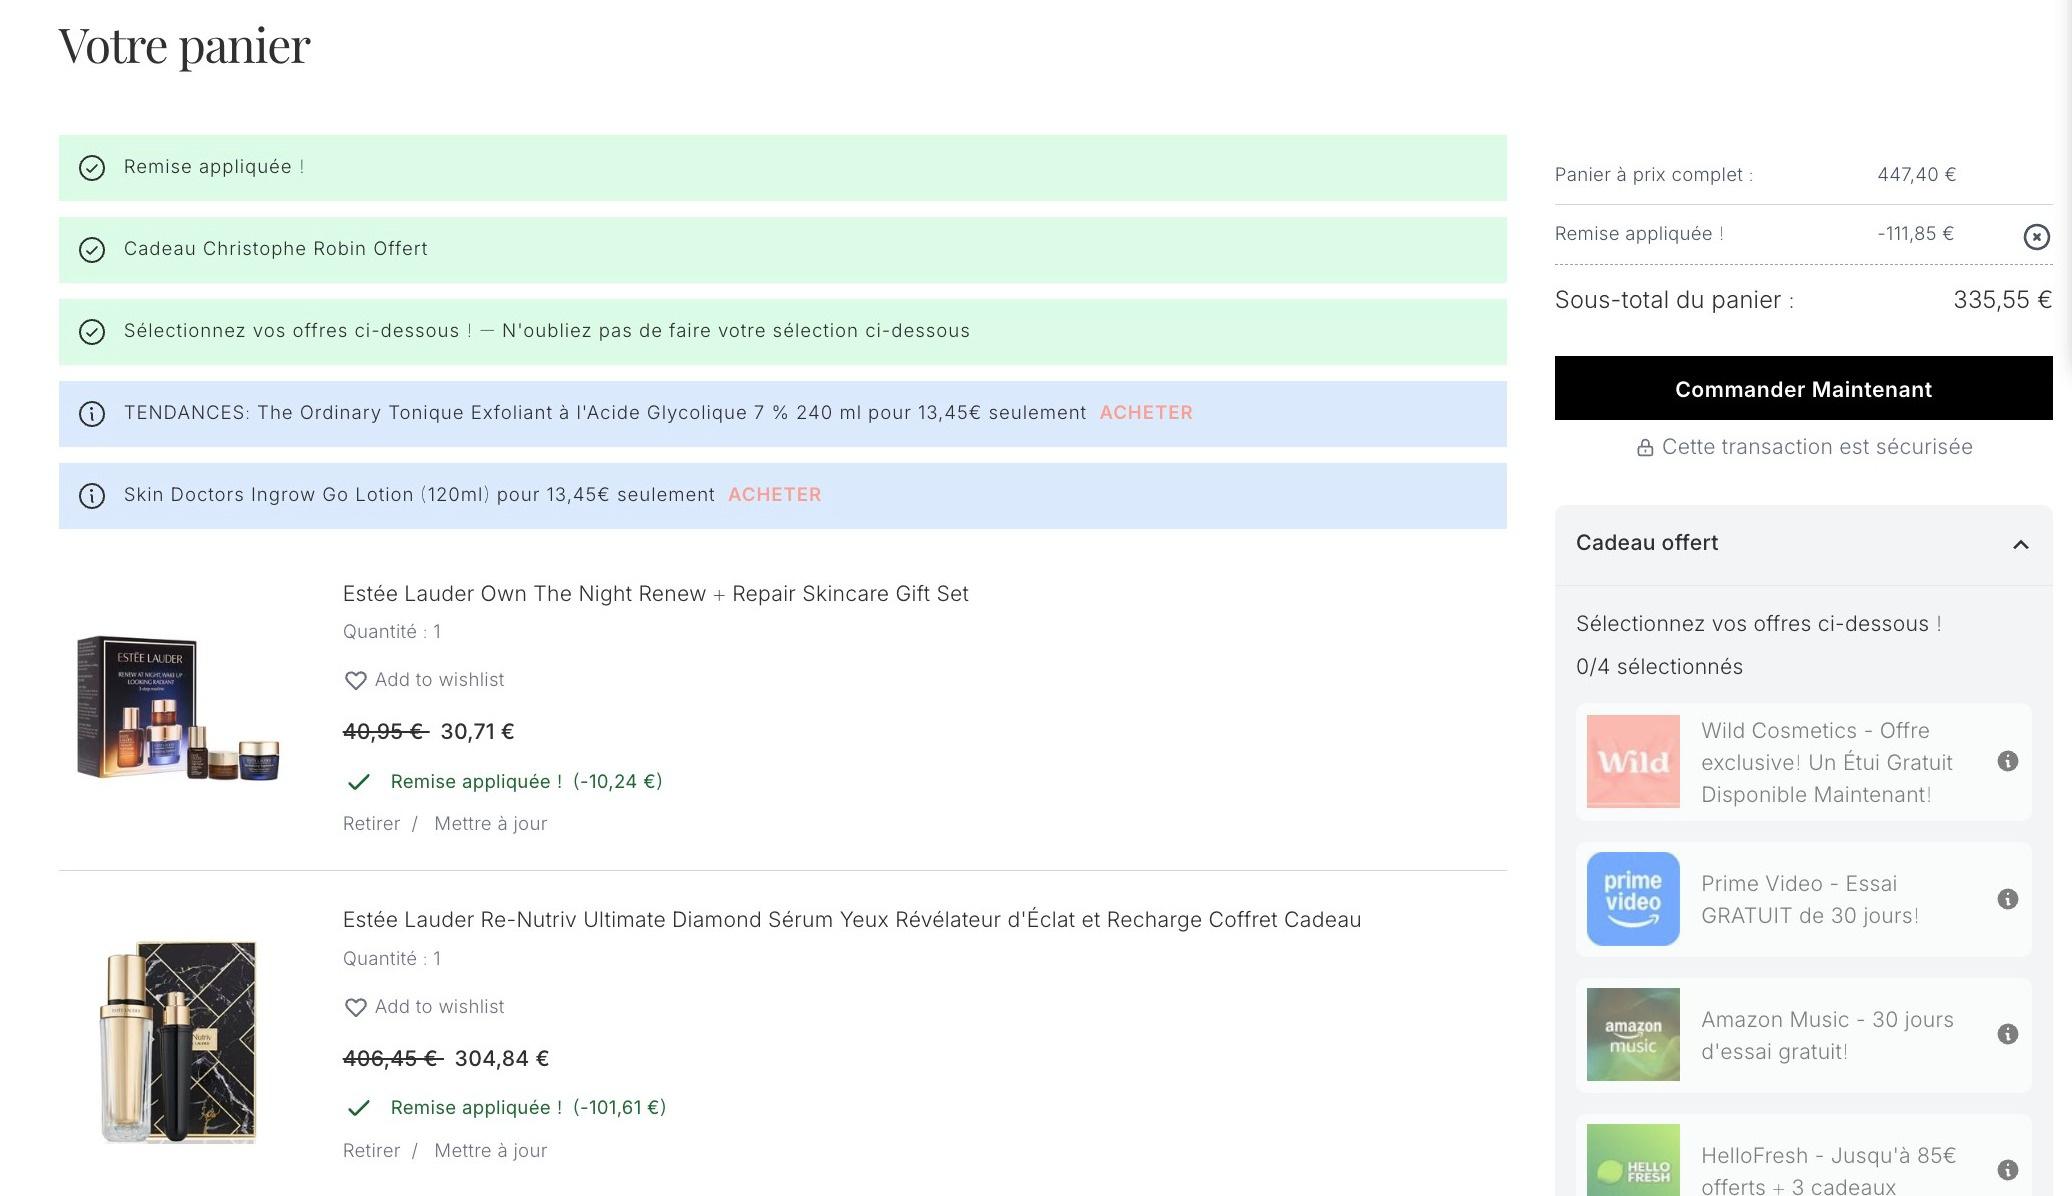Click 'Retirer' under Own The Night gift set
This screenshot has width=2072, height=1196.
point(371,824)
